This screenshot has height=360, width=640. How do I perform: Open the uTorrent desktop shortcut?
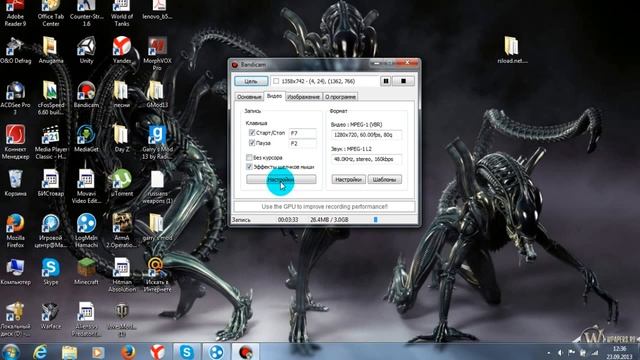click(122, 183)
